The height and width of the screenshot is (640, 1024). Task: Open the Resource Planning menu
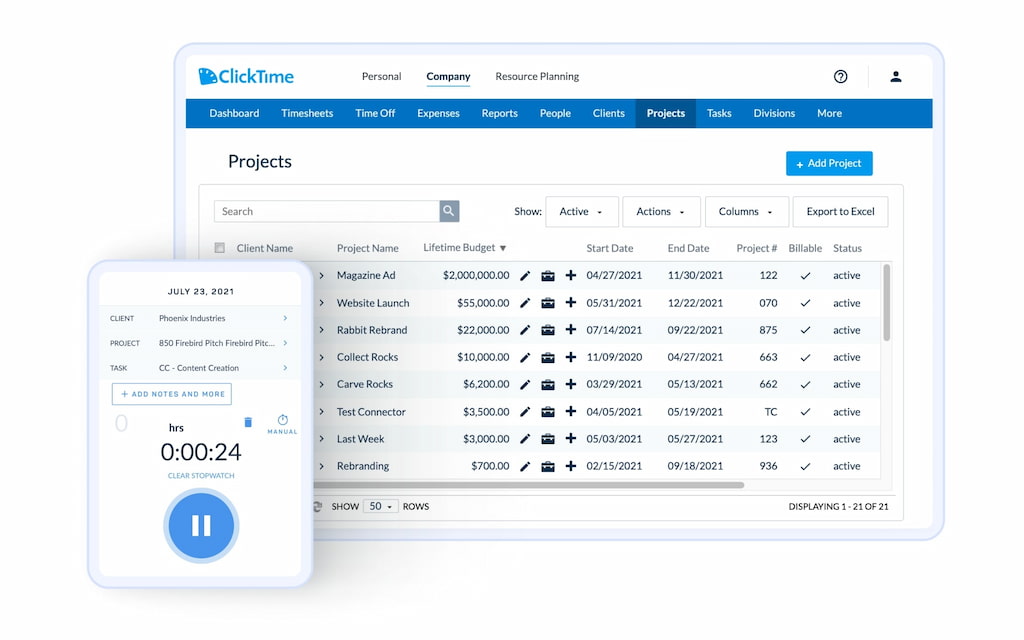(537, 76)
